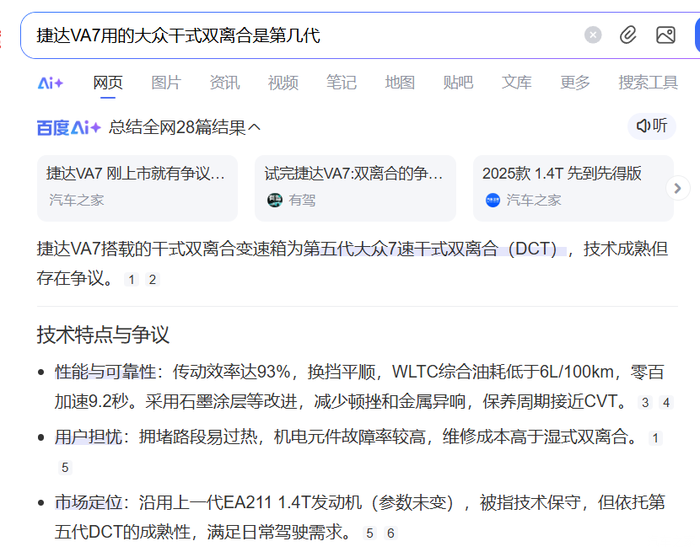This screenshot has height=552, width=700.
Task: Click the Ai+ tab icon
Action: point(50,83)
